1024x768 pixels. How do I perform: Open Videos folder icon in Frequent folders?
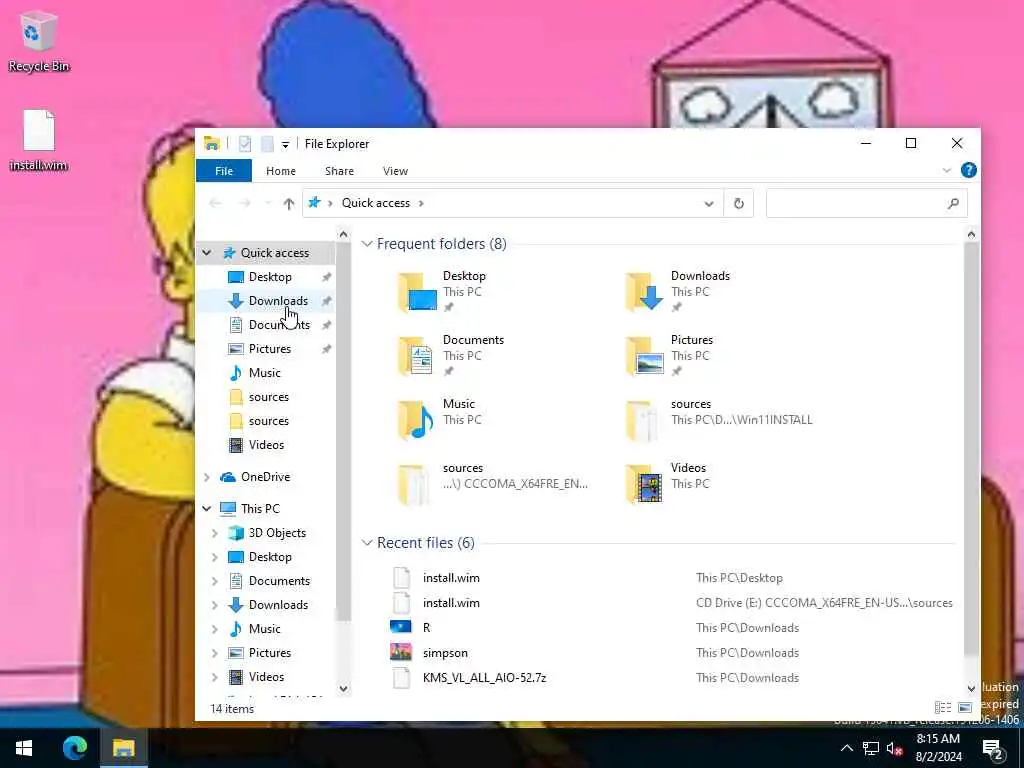645,484
